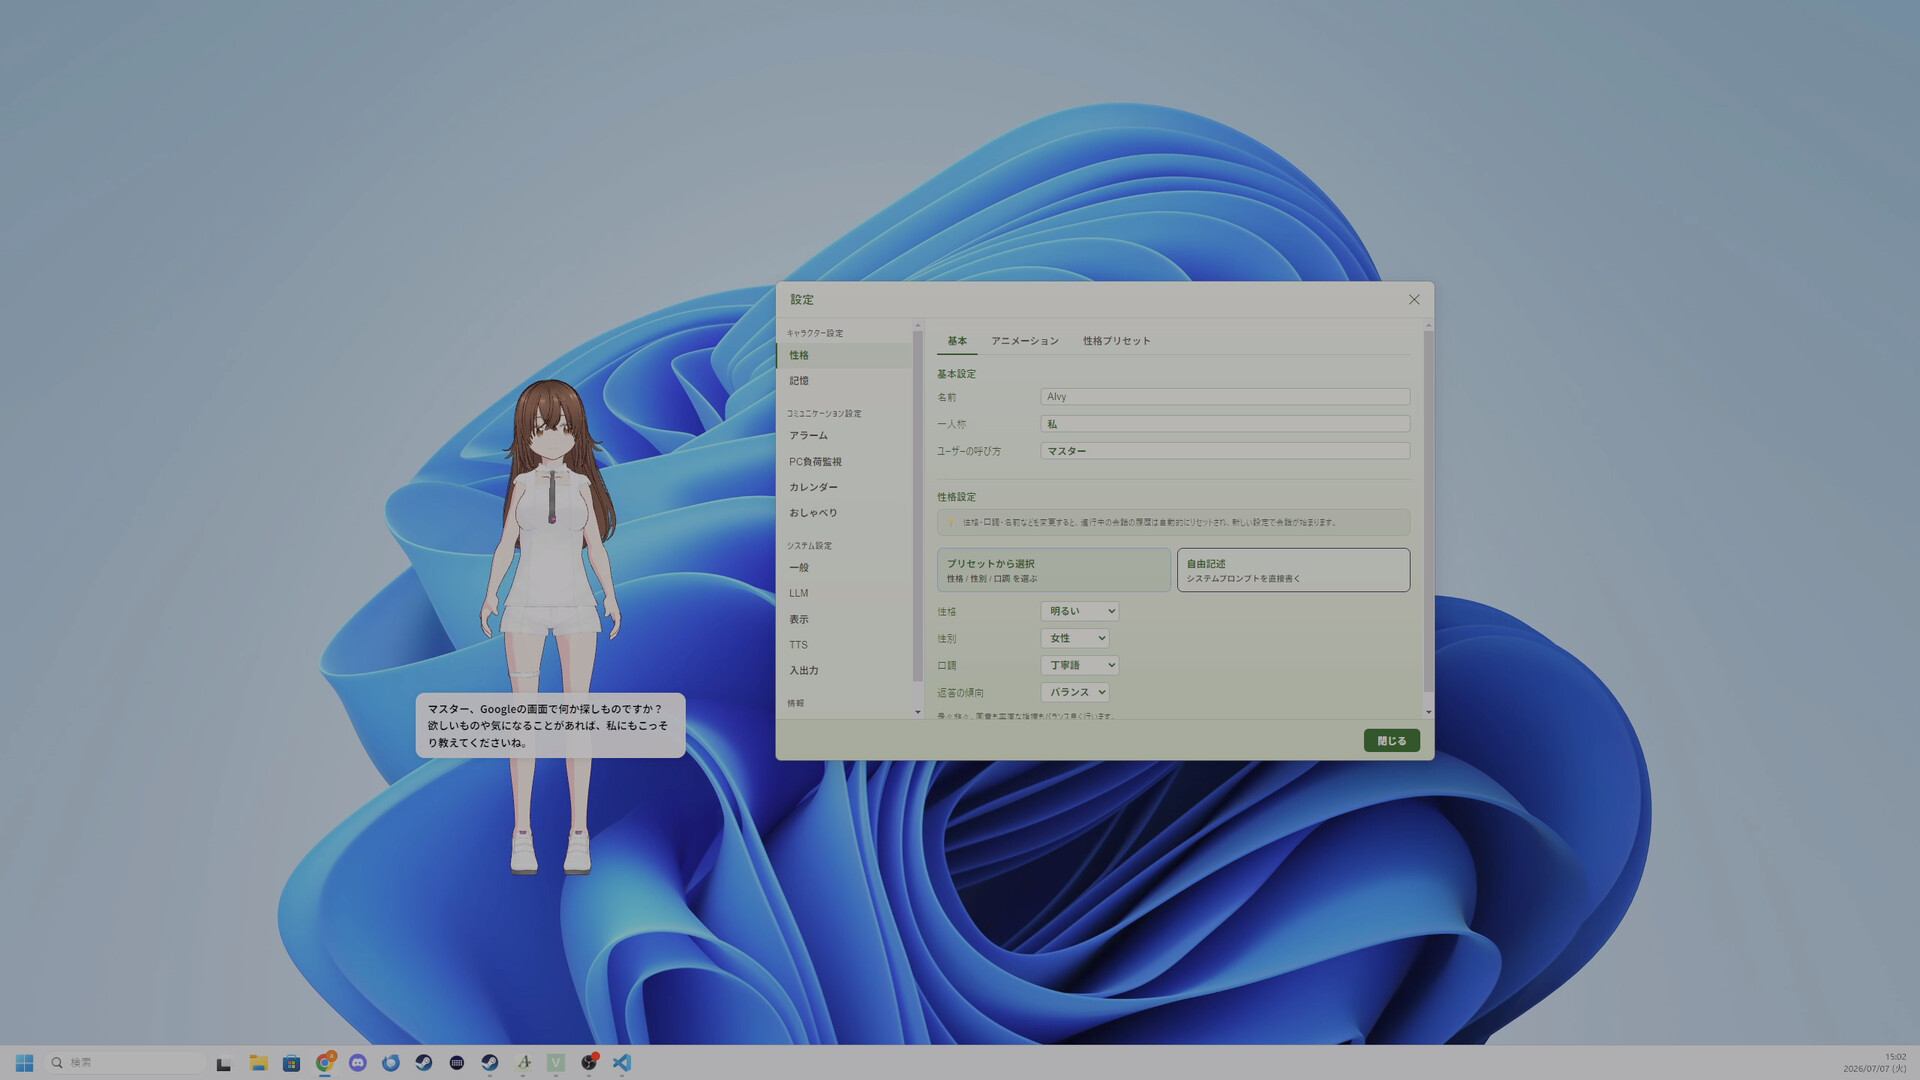Switch to the 基本 tab
The height and width of the screenshot is (1080, 1920).
coord(957,341)
